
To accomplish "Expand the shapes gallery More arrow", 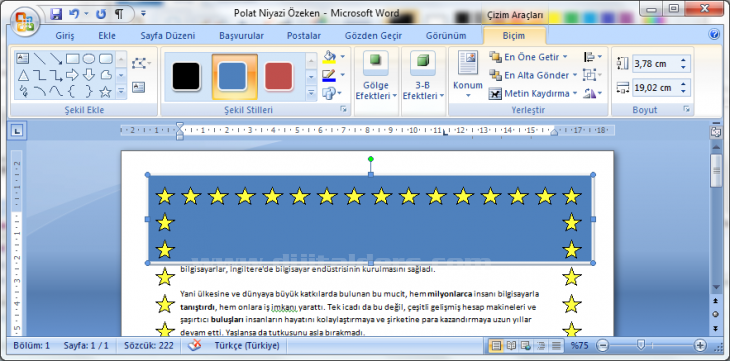I will pos(121,91).
